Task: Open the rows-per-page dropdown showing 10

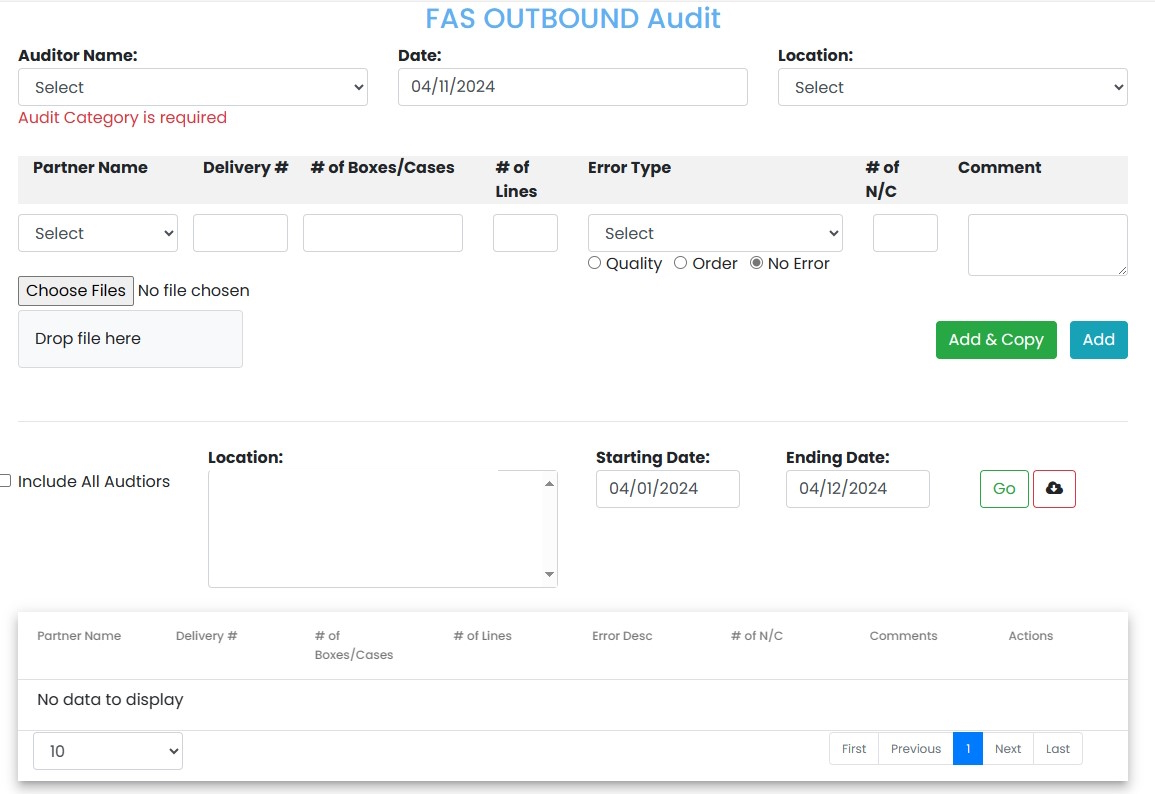Action: [107, 750]
